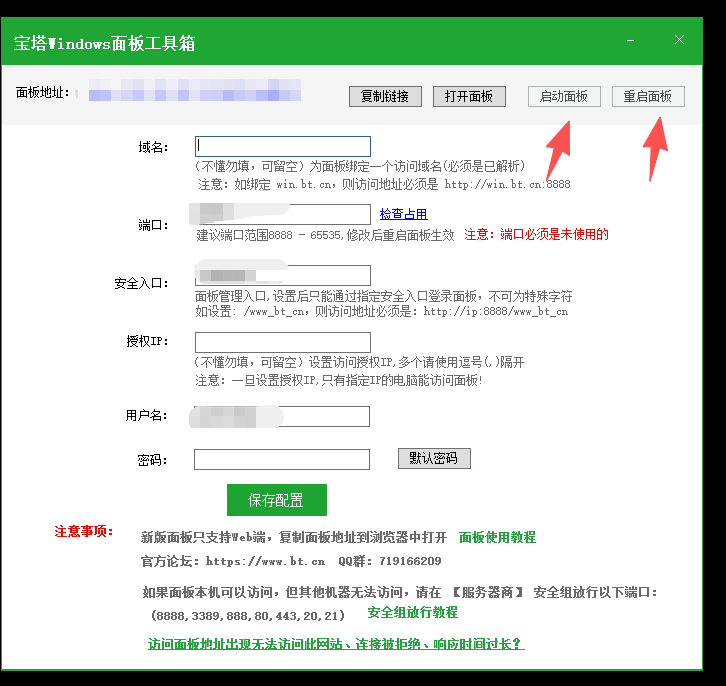Click the 默认密码 button
This screenshot has height=686, width=726.
tap(434, 458)
